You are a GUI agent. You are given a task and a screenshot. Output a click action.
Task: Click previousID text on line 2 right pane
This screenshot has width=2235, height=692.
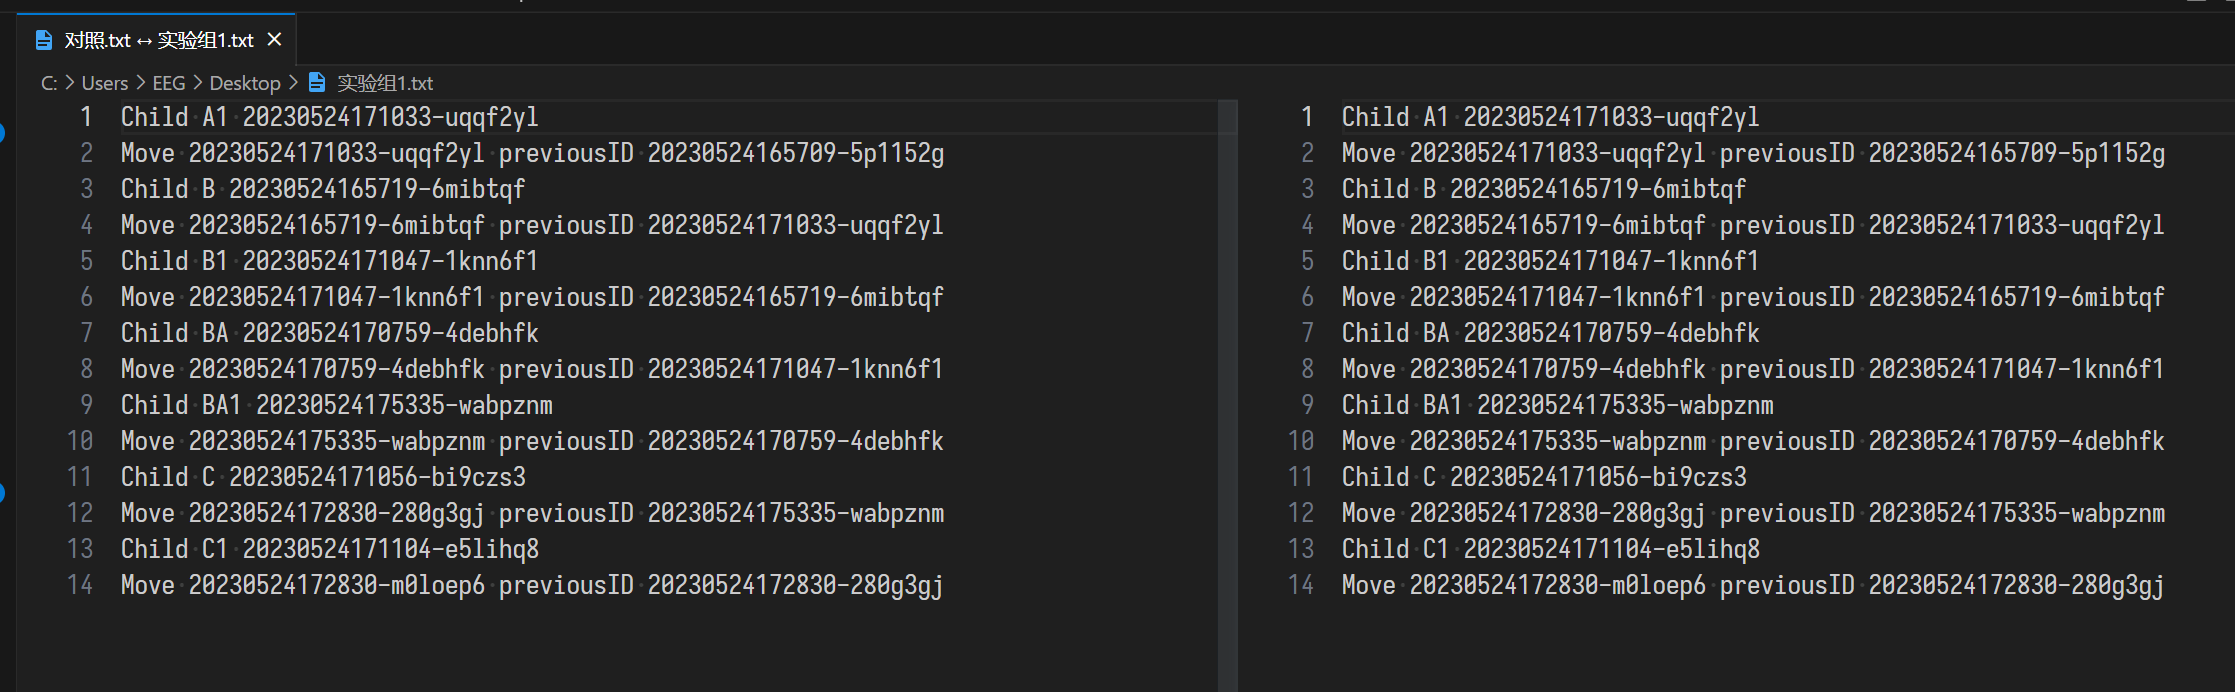point(1786,152)
